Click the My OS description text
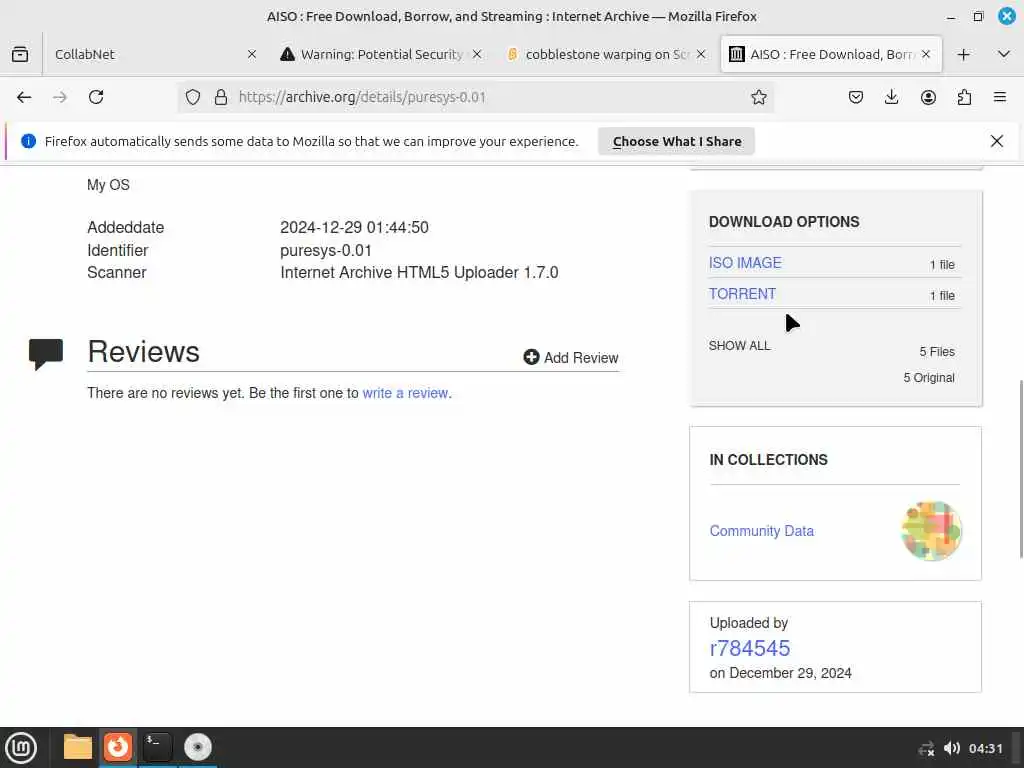1024x768 pixels. (108, 185)
